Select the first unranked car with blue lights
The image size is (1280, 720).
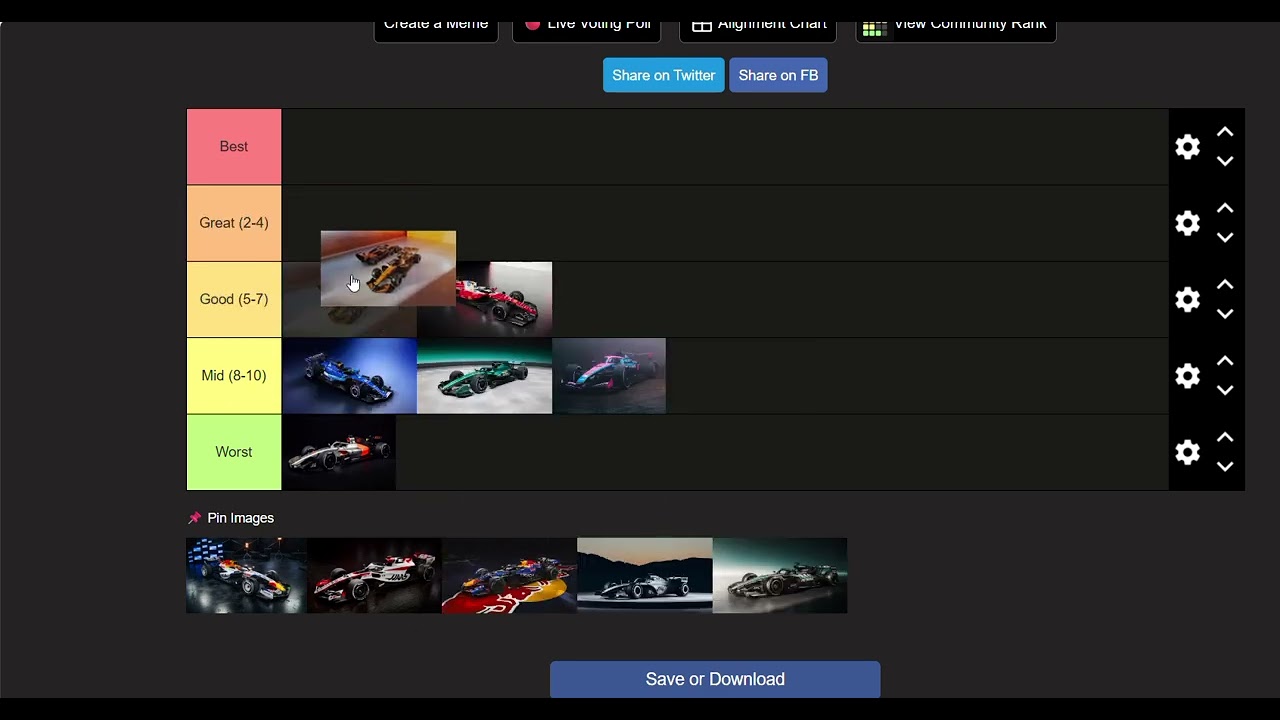(246, 575)
